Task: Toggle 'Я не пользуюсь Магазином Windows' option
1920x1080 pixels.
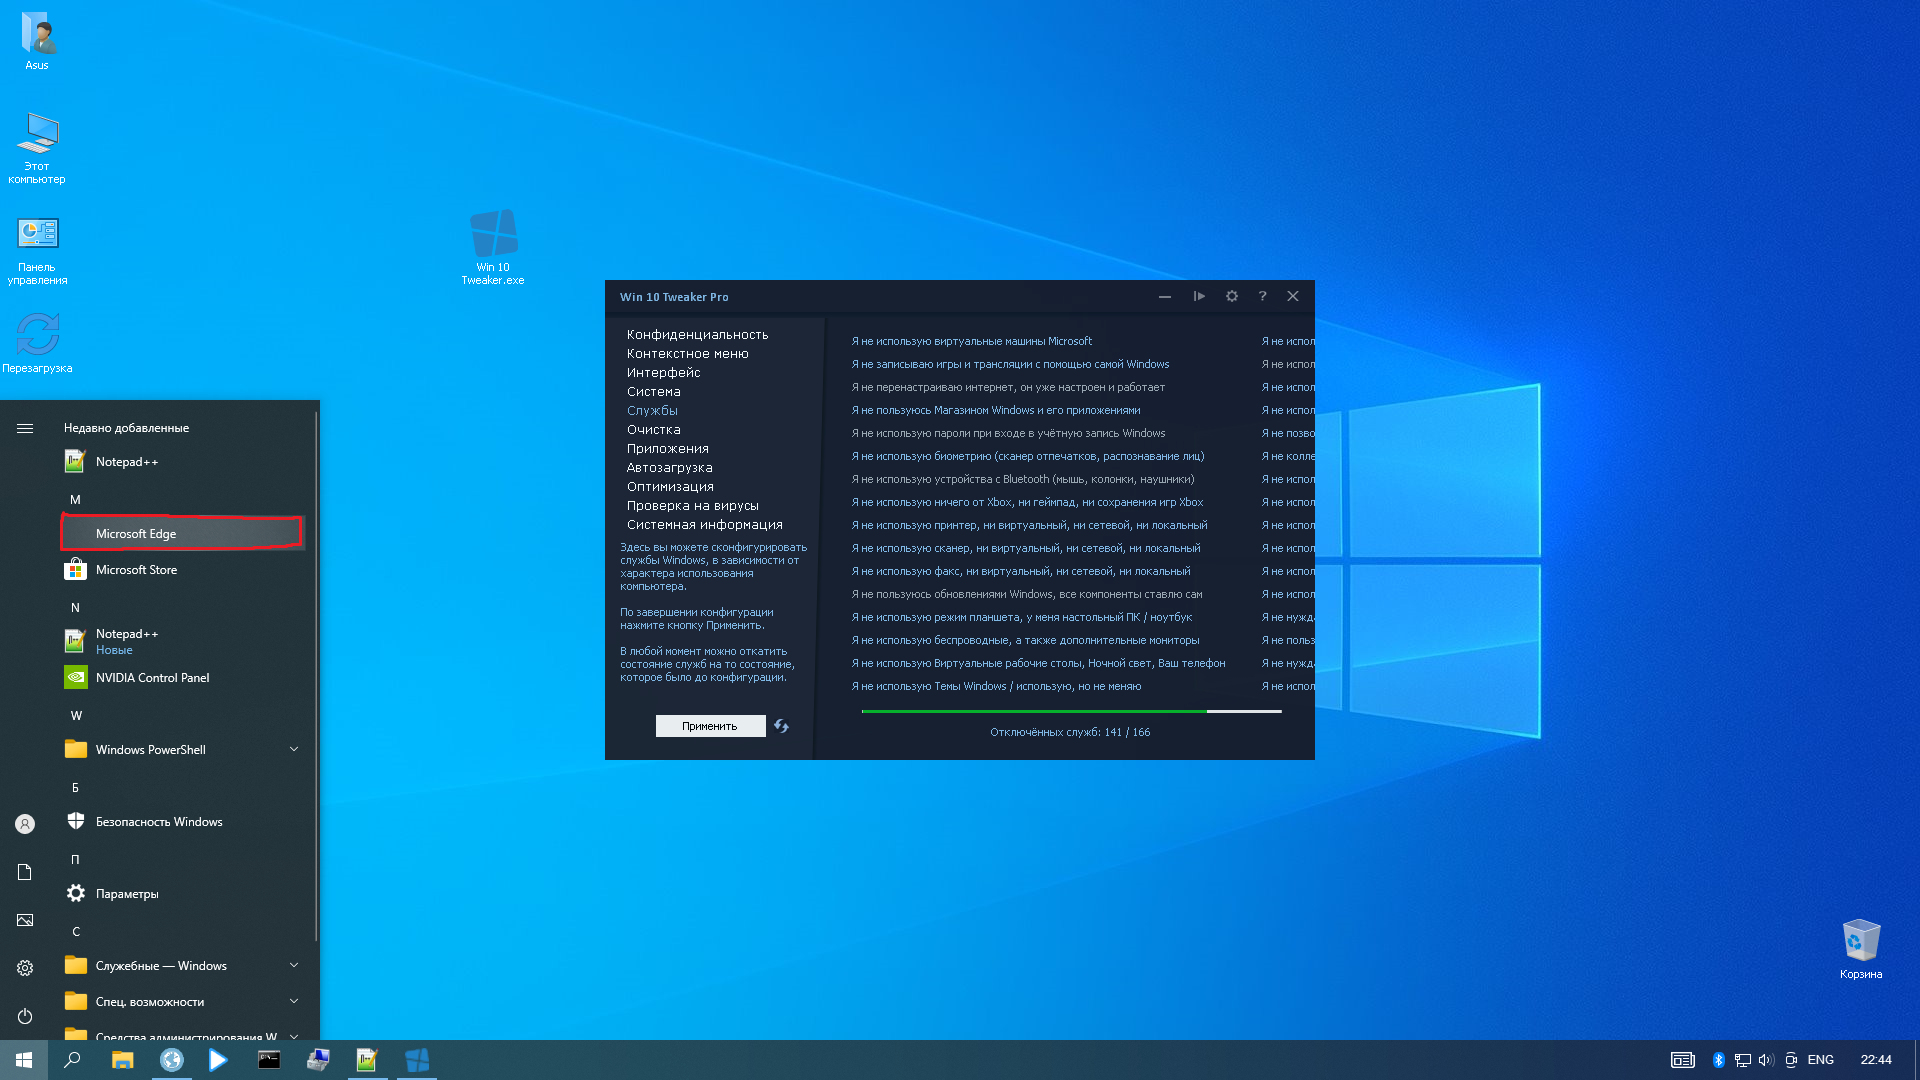Action: 996,411
